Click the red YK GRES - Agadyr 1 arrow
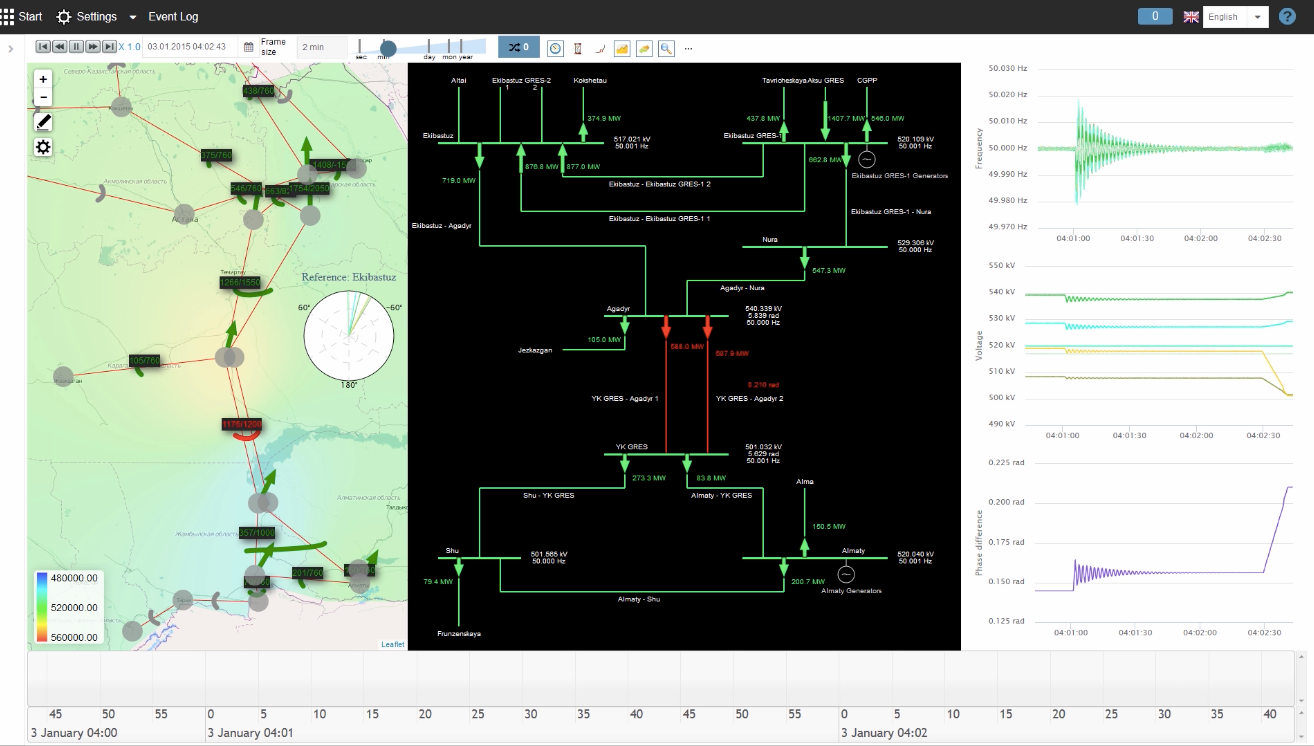Image resolution: width=1314 pixels, height=746 pixels. tap(666, 326)
